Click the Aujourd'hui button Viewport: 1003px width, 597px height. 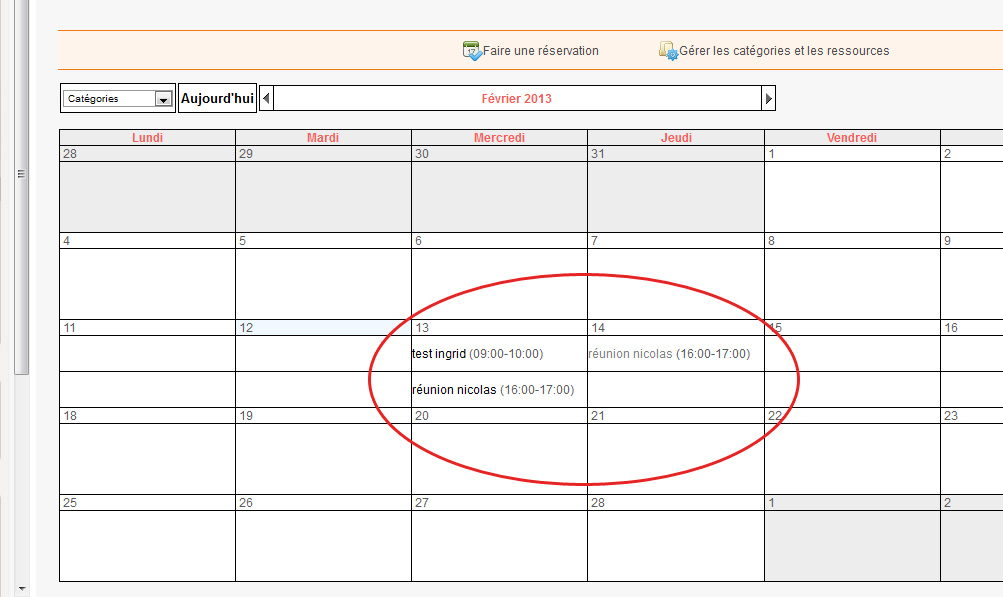pos(217,99)
